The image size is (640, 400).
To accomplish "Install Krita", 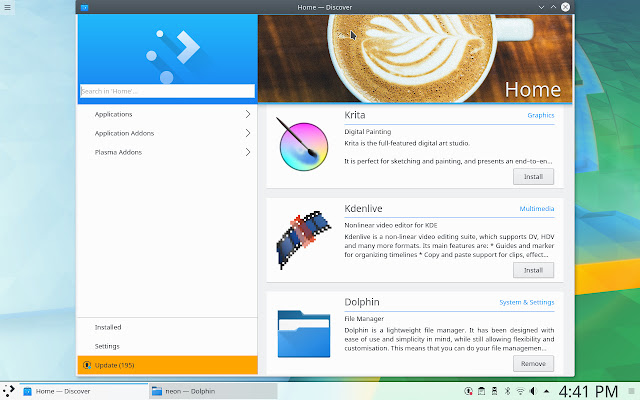I will pyautogui.click(x=533, y=177).
